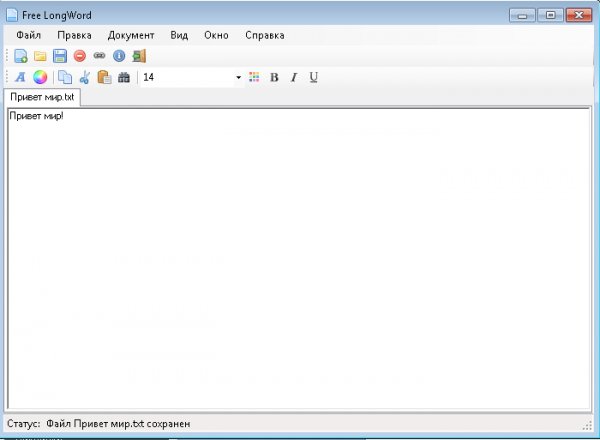The image size is (600, 440).
Task: Click the chain link icon
Action: [99, 56]
